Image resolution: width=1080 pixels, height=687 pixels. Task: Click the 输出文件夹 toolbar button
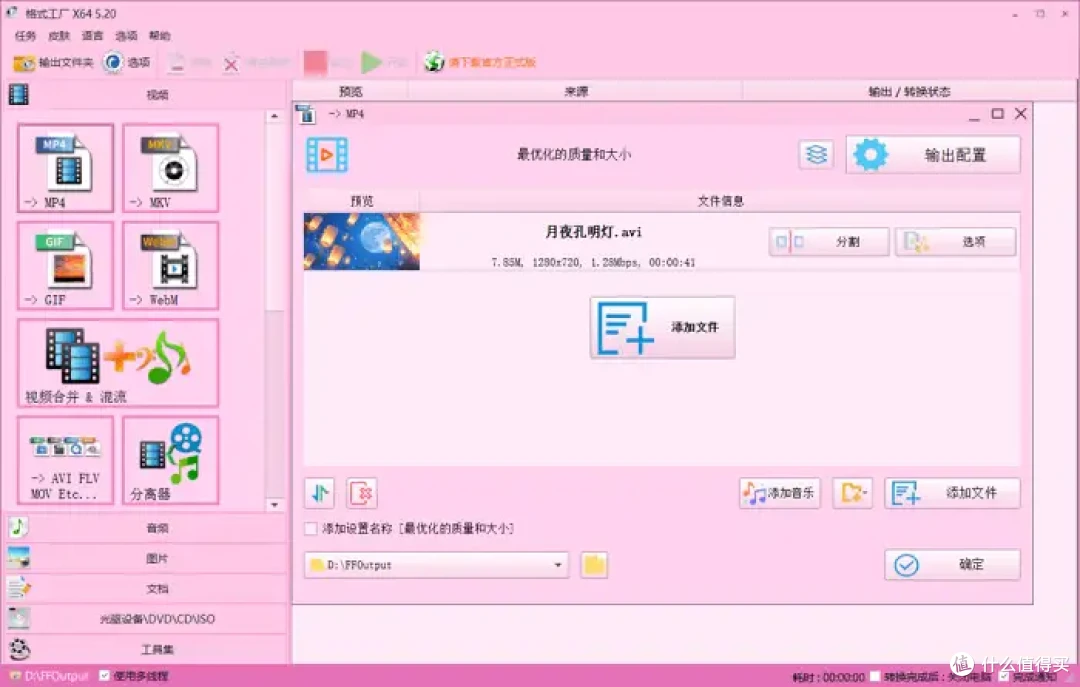tap(53, 63)
